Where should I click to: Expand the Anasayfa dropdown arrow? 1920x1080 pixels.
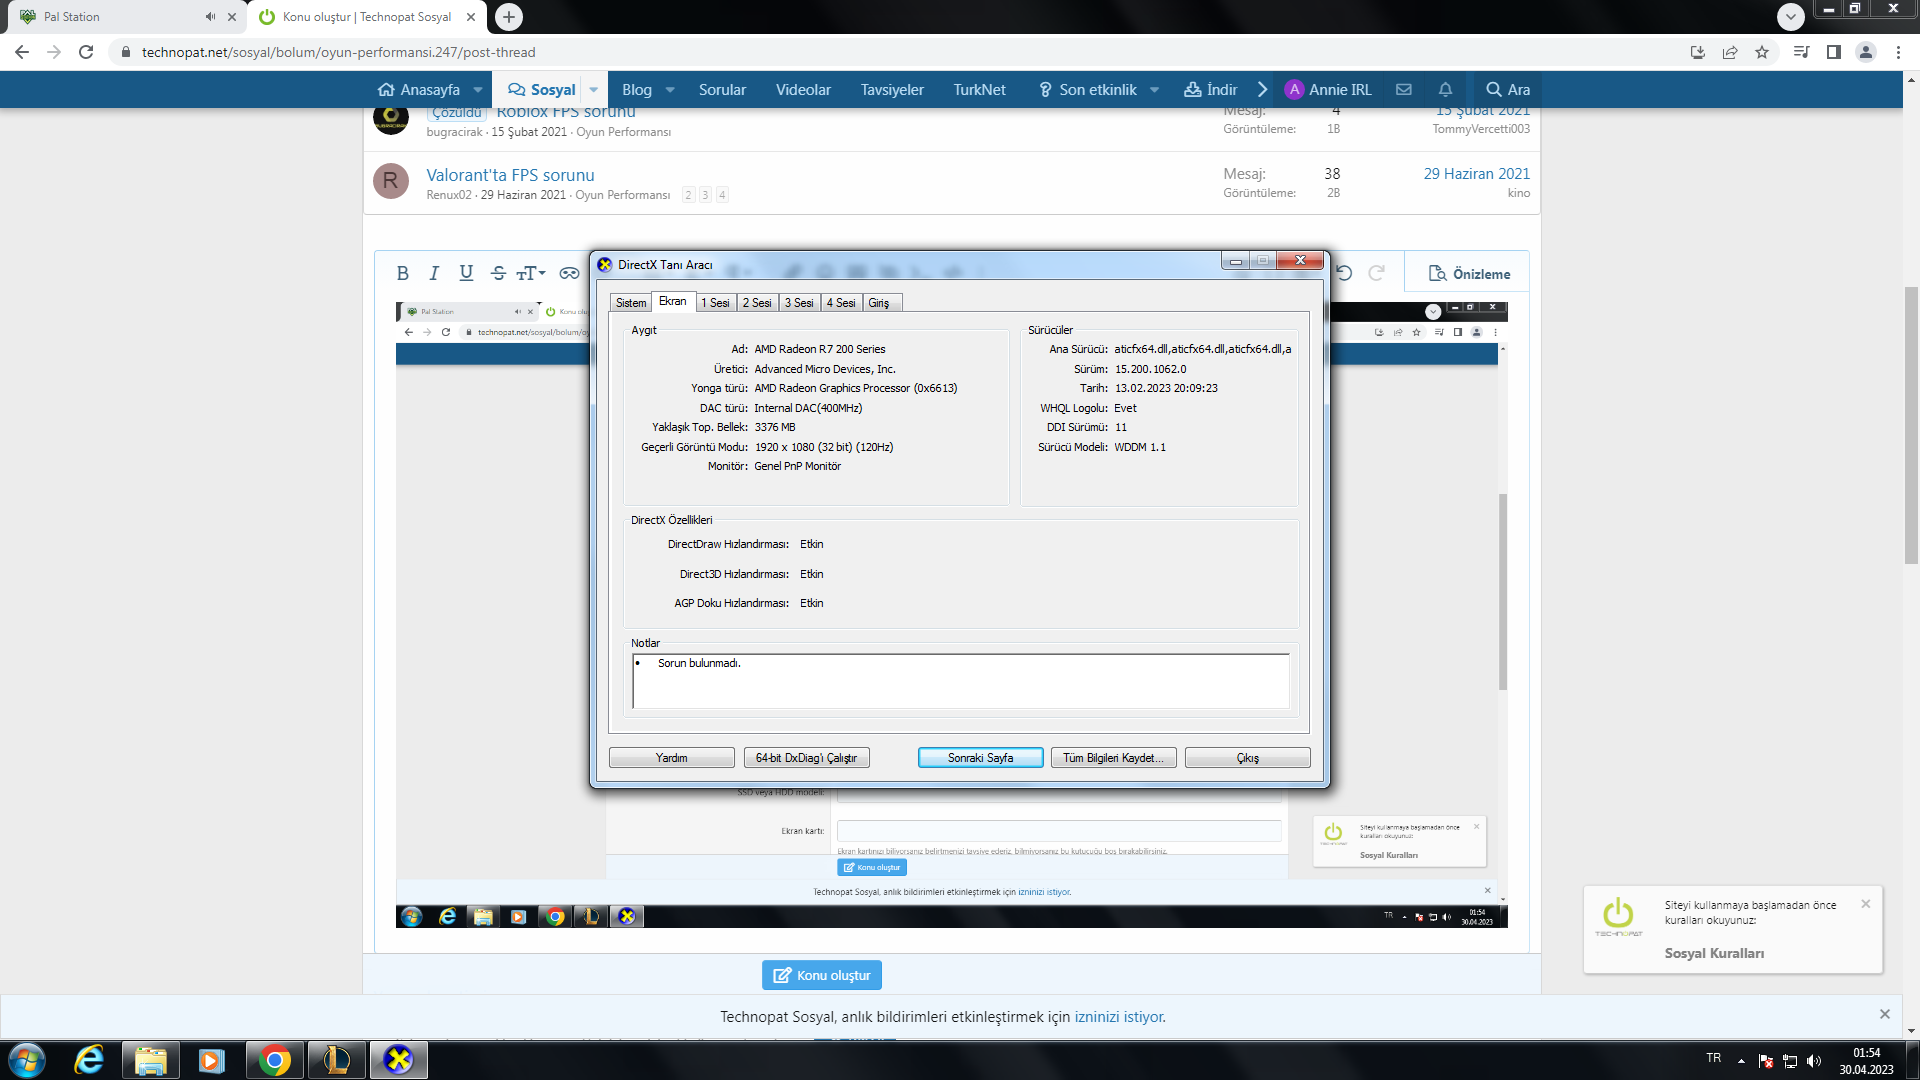pos(478,90)
